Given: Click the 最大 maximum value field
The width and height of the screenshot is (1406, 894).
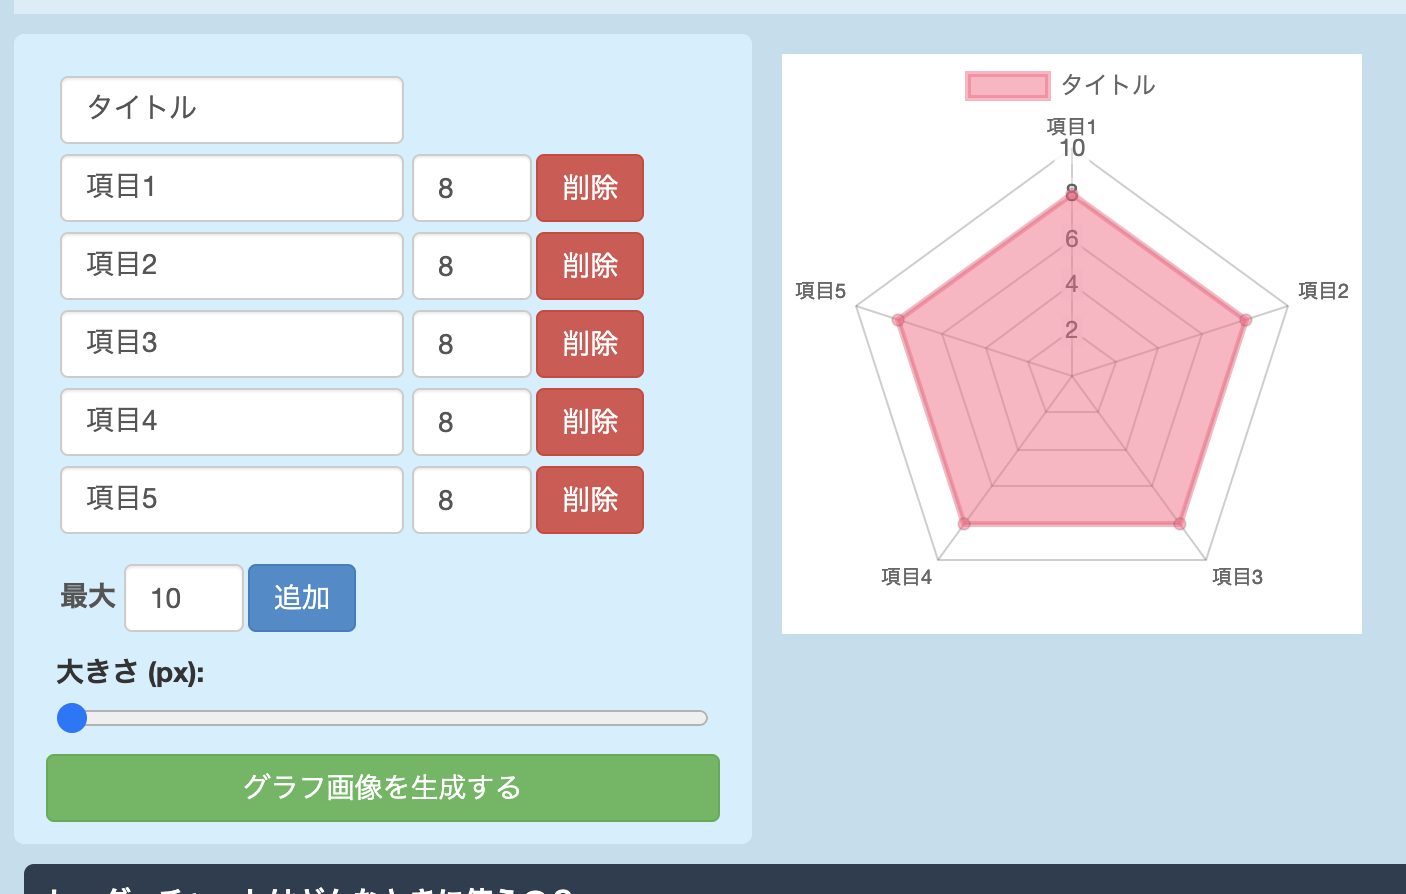Looking at the screenshot, I should click(183, 598).
